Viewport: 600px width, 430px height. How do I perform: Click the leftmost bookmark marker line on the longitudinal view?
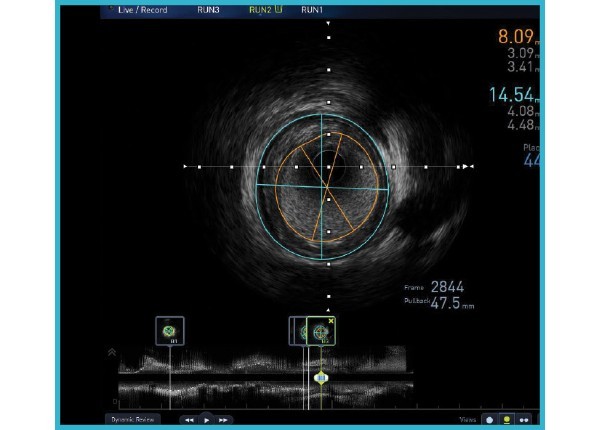pyautogui.click(x=170, y=378)
